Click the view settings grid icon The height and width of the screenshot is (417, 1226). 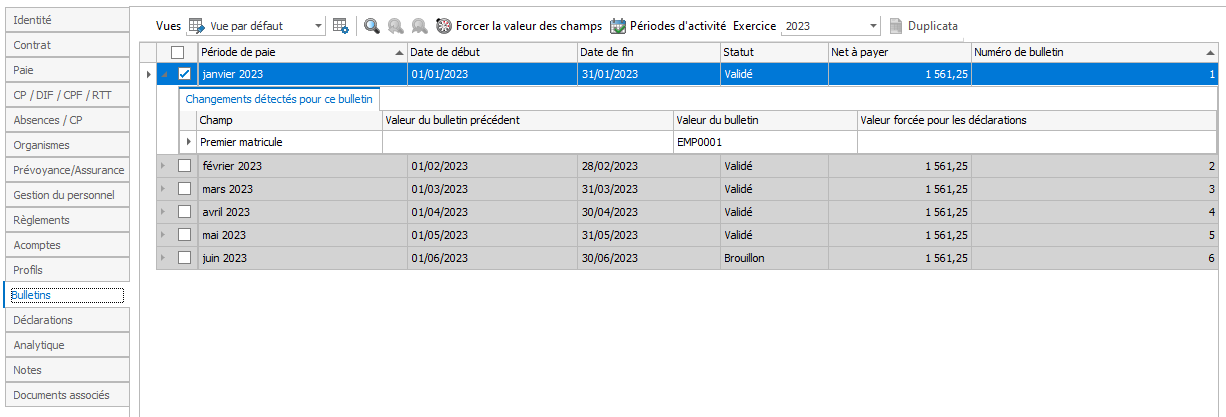[341, 26]
